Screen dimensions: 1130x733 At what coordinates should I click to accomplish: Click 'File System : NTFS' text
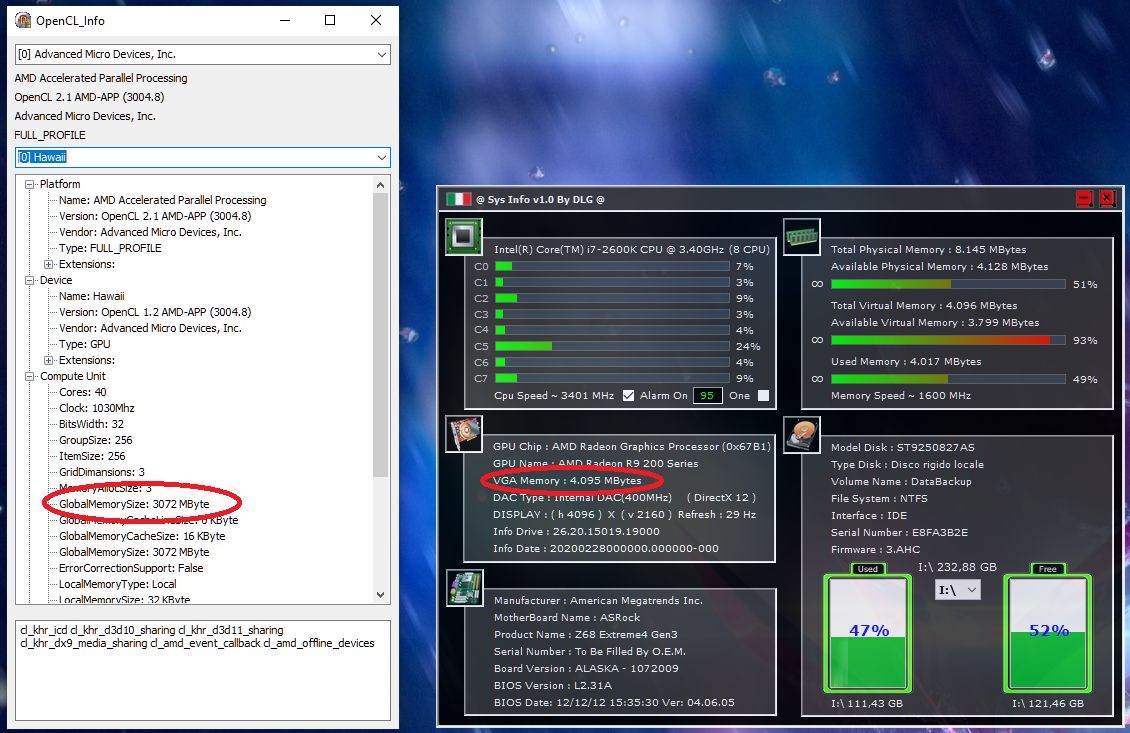point(879,499)
